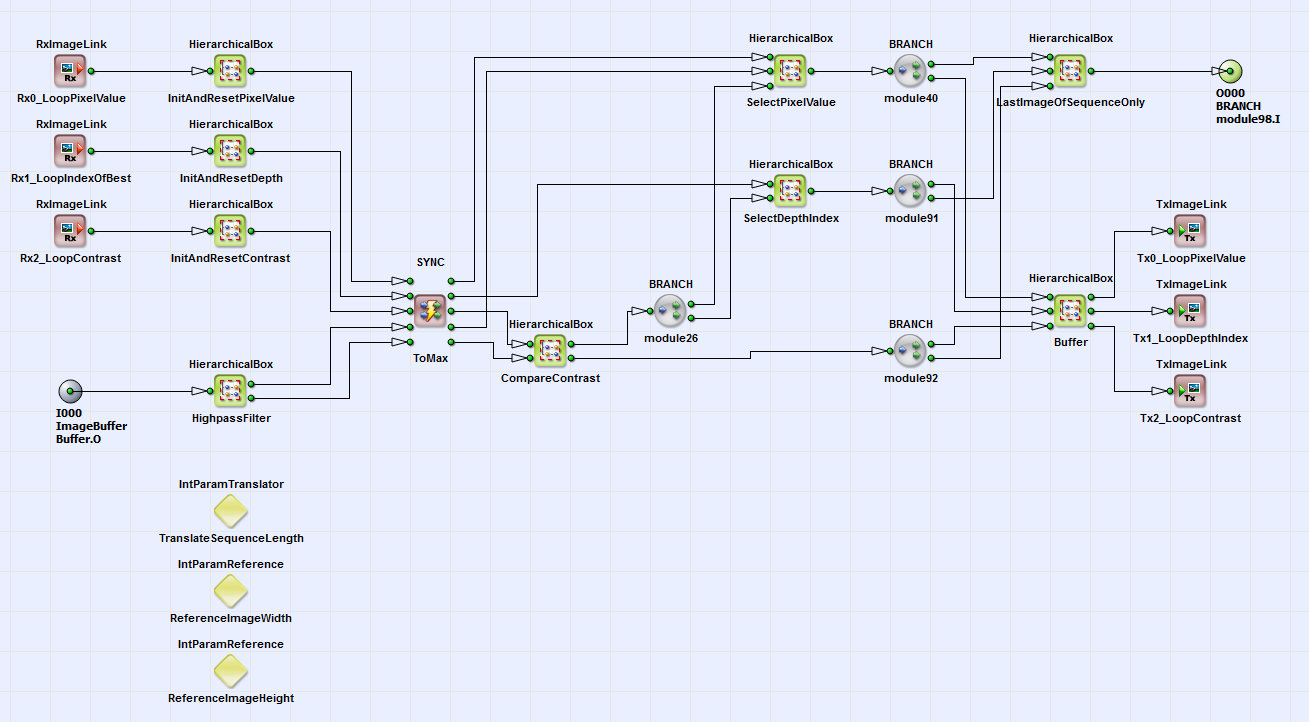Select the ReferenceImageHeight parameter diamond
The height and width of the screenshot is (722, 1309).
point(231,671)
